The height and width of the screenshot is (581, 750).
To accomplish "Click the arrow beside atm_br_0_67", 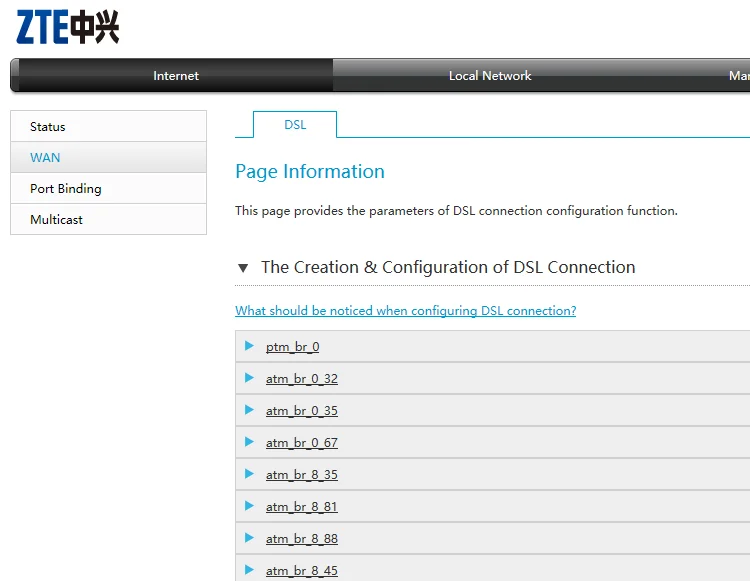I will point(249,442).
